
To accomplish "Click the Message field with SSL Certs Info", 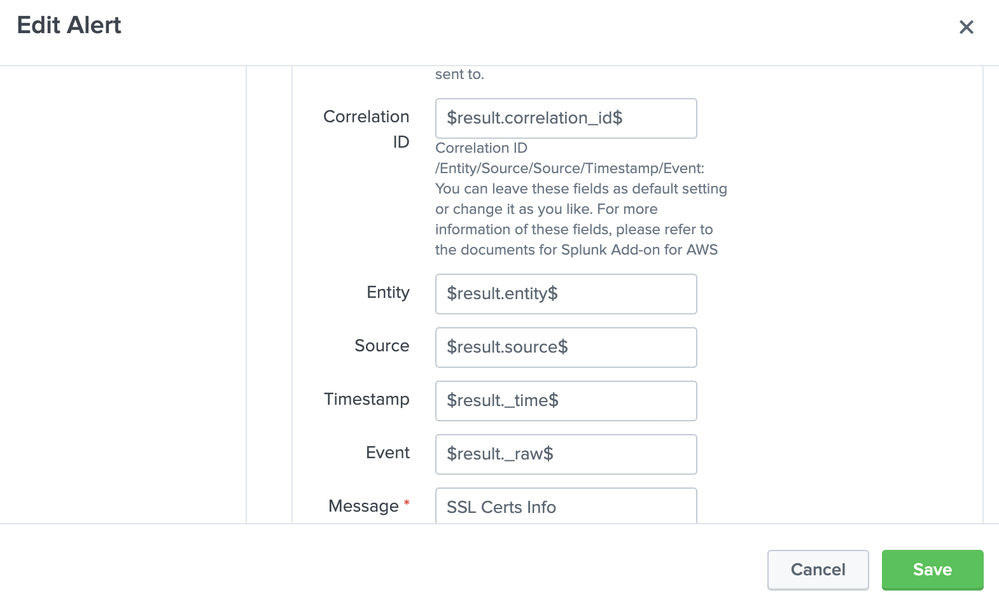I will (x=566, y=506).
